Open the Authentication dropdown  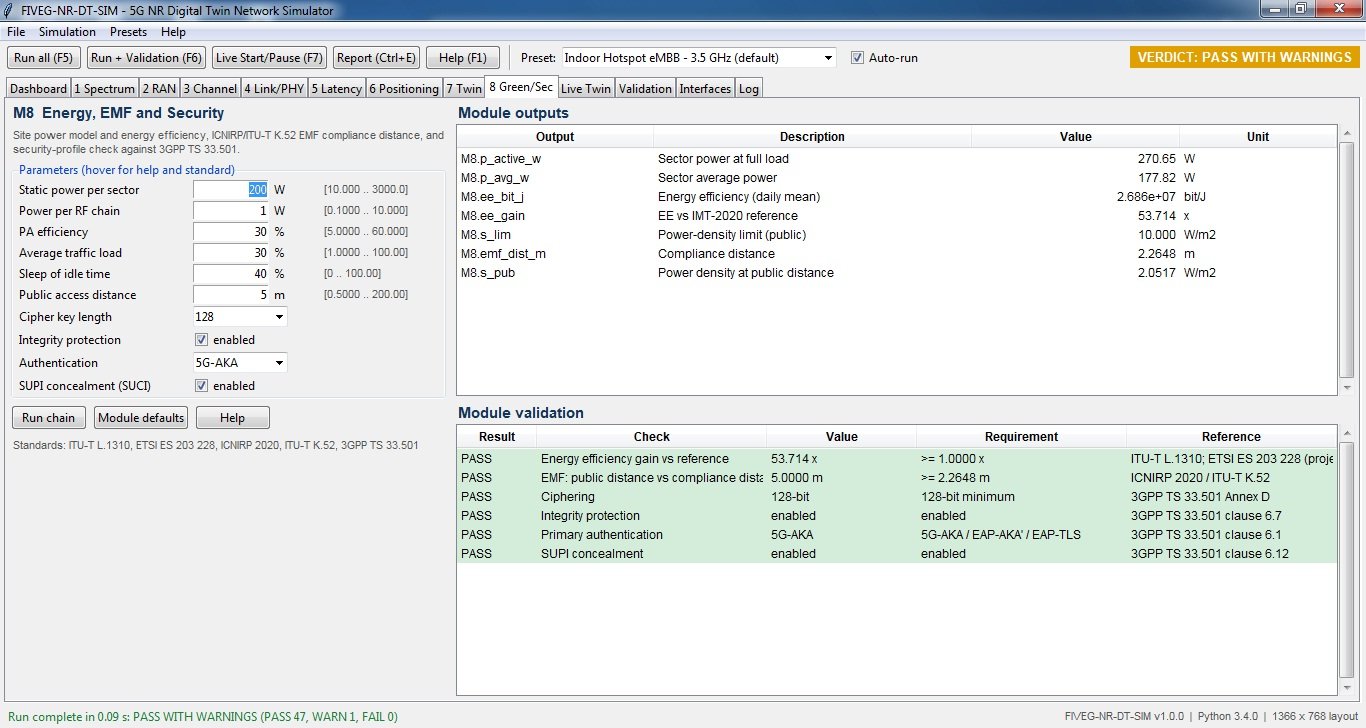point(240,363)
